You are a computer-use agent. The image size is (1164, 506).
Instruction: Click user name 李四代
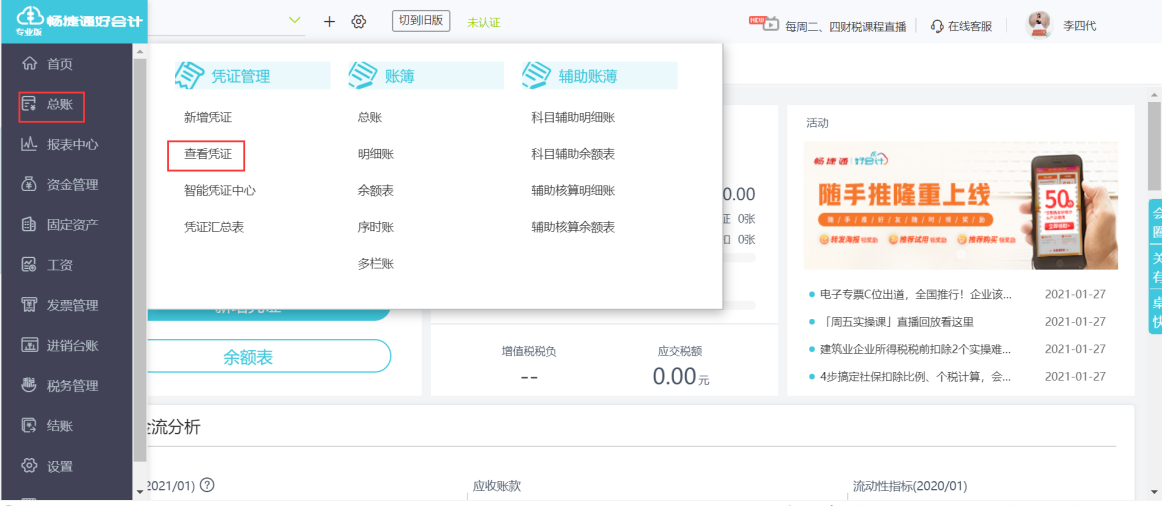1079,26
